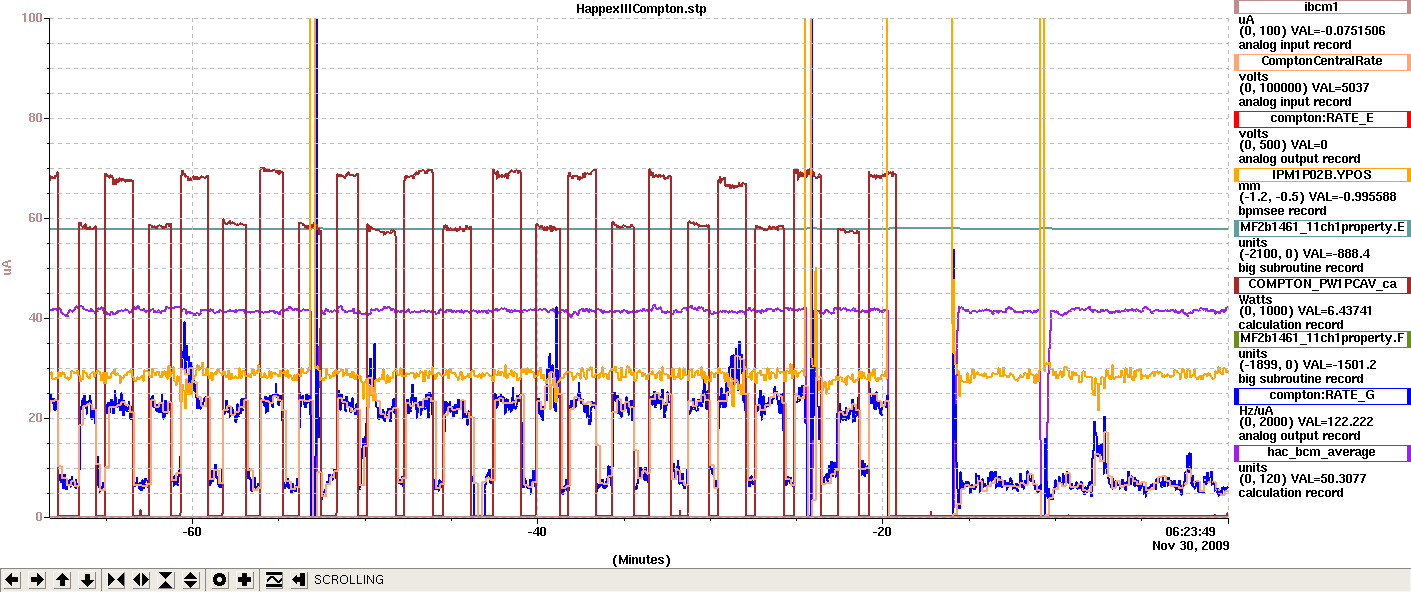1411x592 pixels.
Task: Click the outward-pointing horizontal triangles time zoom icon
Action: click(141, 580)
